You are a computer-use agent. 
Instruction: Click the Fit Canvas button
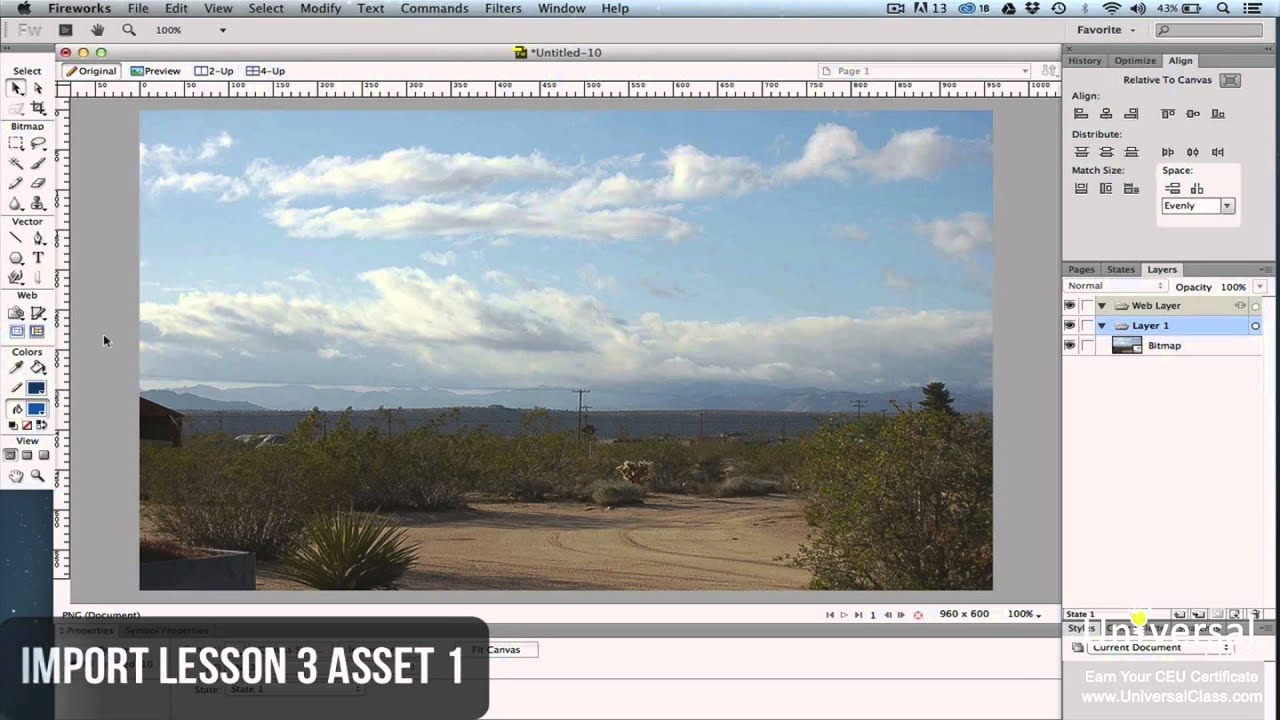[x=496, y=650]
